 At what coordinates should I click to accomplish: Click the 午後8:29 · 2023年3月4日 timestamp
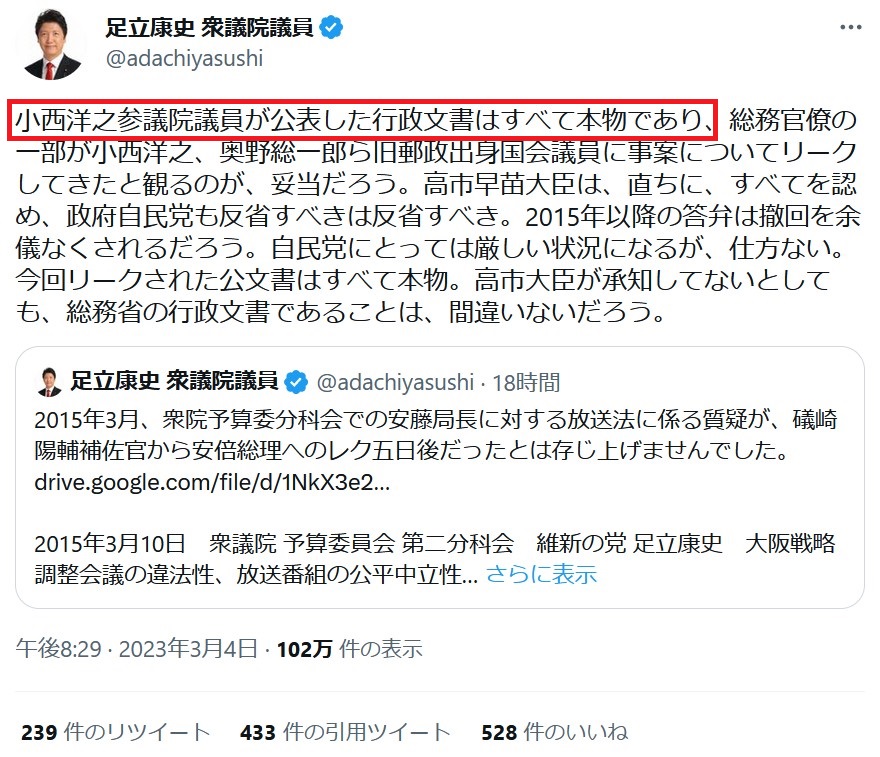click(136, 649)
